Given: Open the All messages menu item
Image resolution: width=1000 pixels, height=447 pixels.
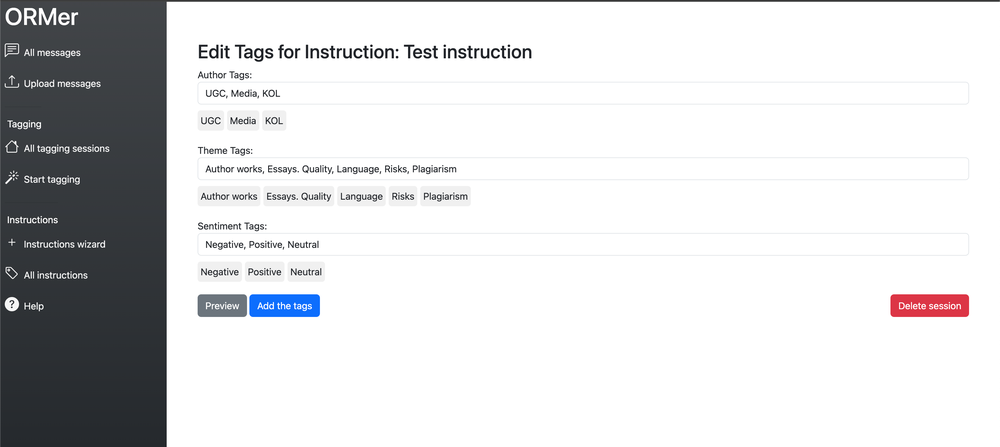Looking at the screenshot, I should (52, 53).
